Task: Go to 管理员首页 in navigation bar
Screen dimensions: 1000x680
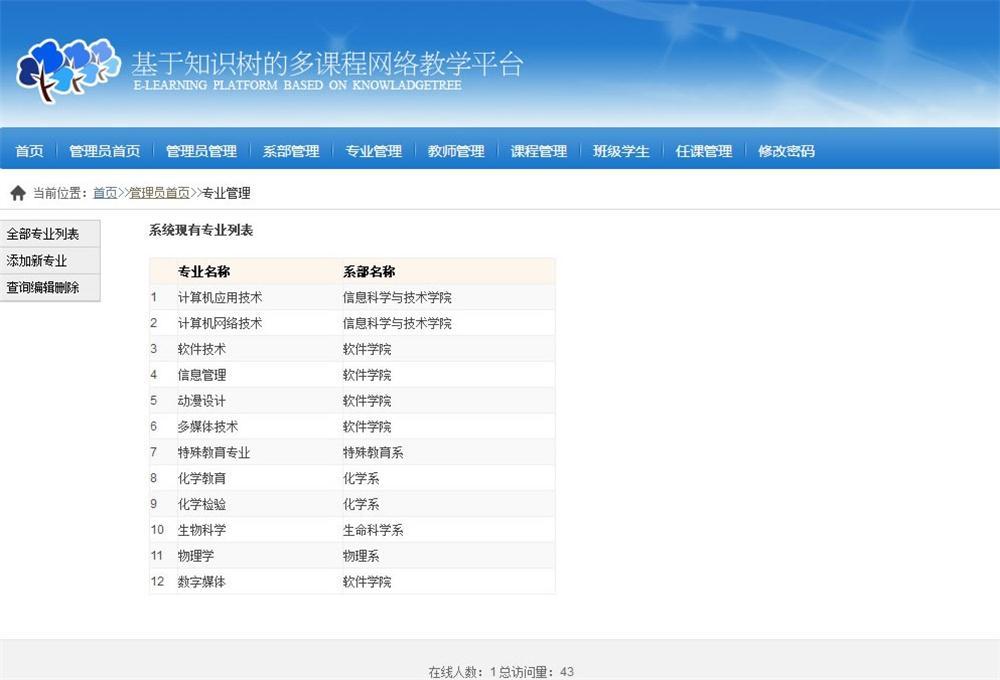Action: tap(104, 151)
